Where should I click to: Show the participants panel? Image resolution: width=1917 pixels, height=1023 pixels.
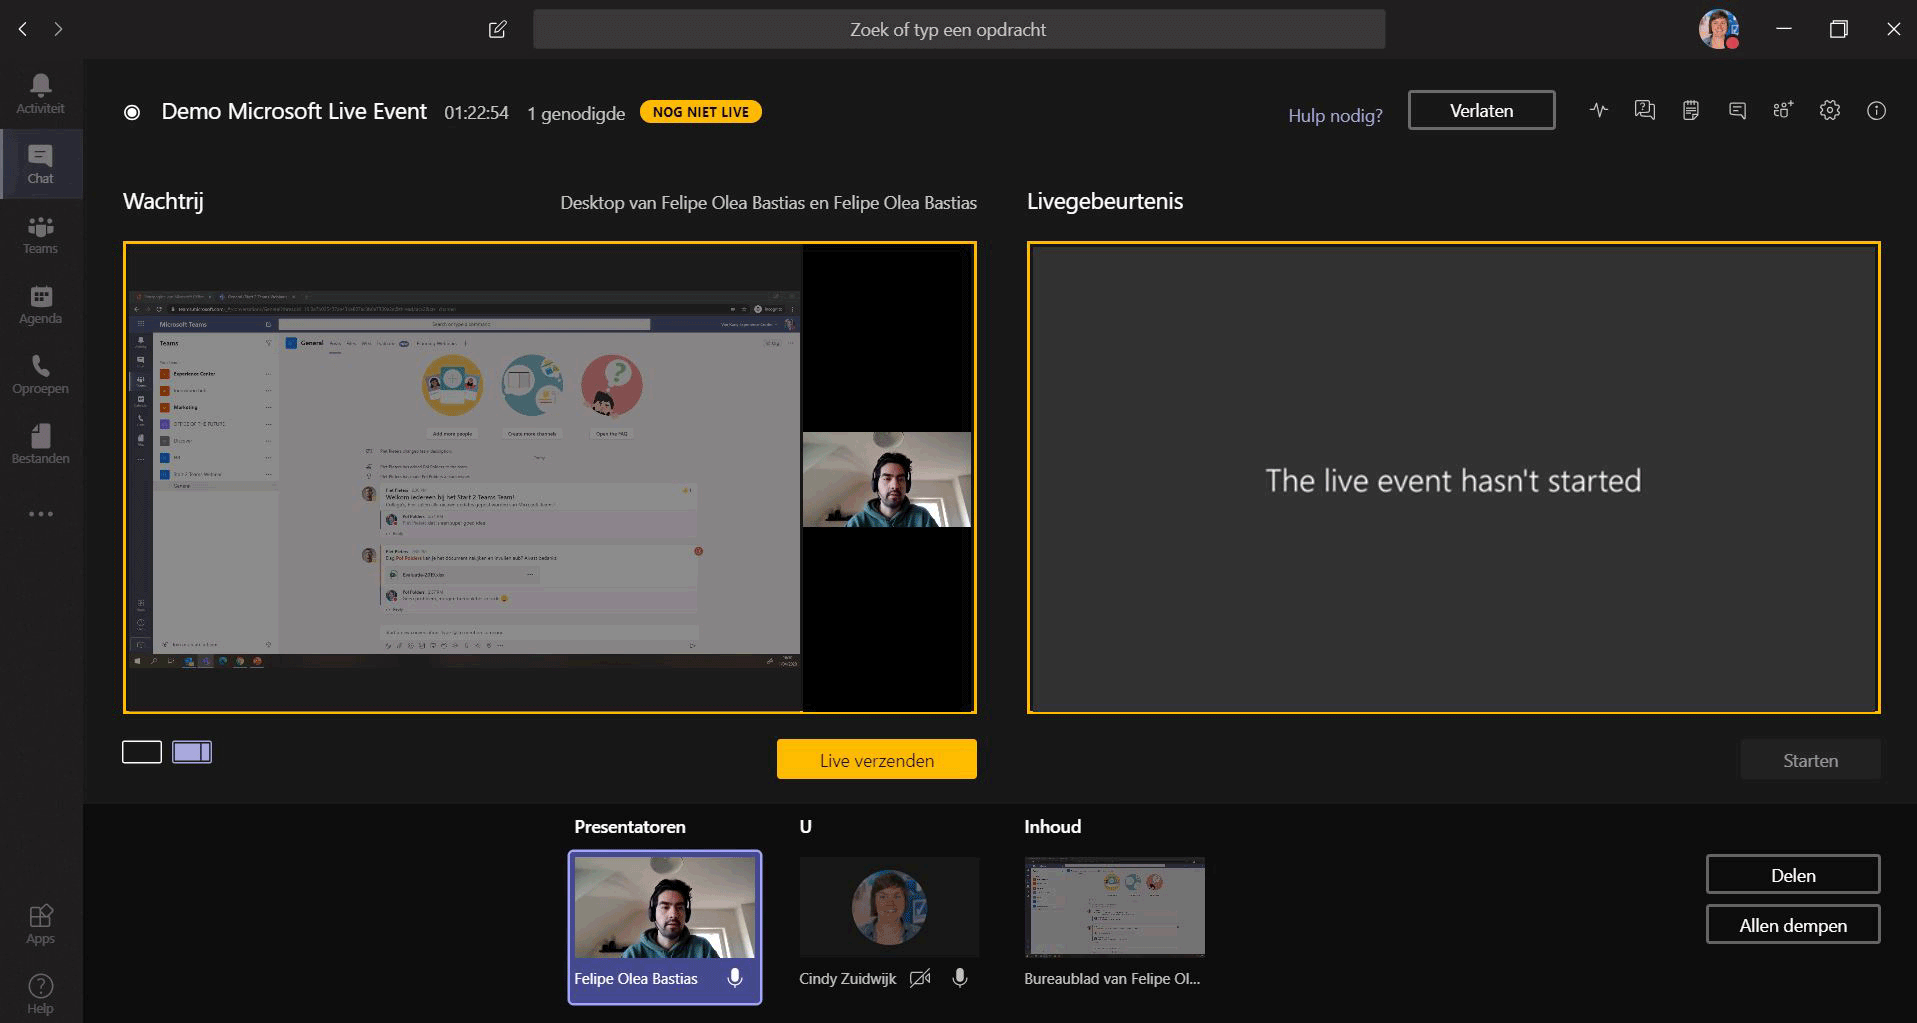point(1783,110)
